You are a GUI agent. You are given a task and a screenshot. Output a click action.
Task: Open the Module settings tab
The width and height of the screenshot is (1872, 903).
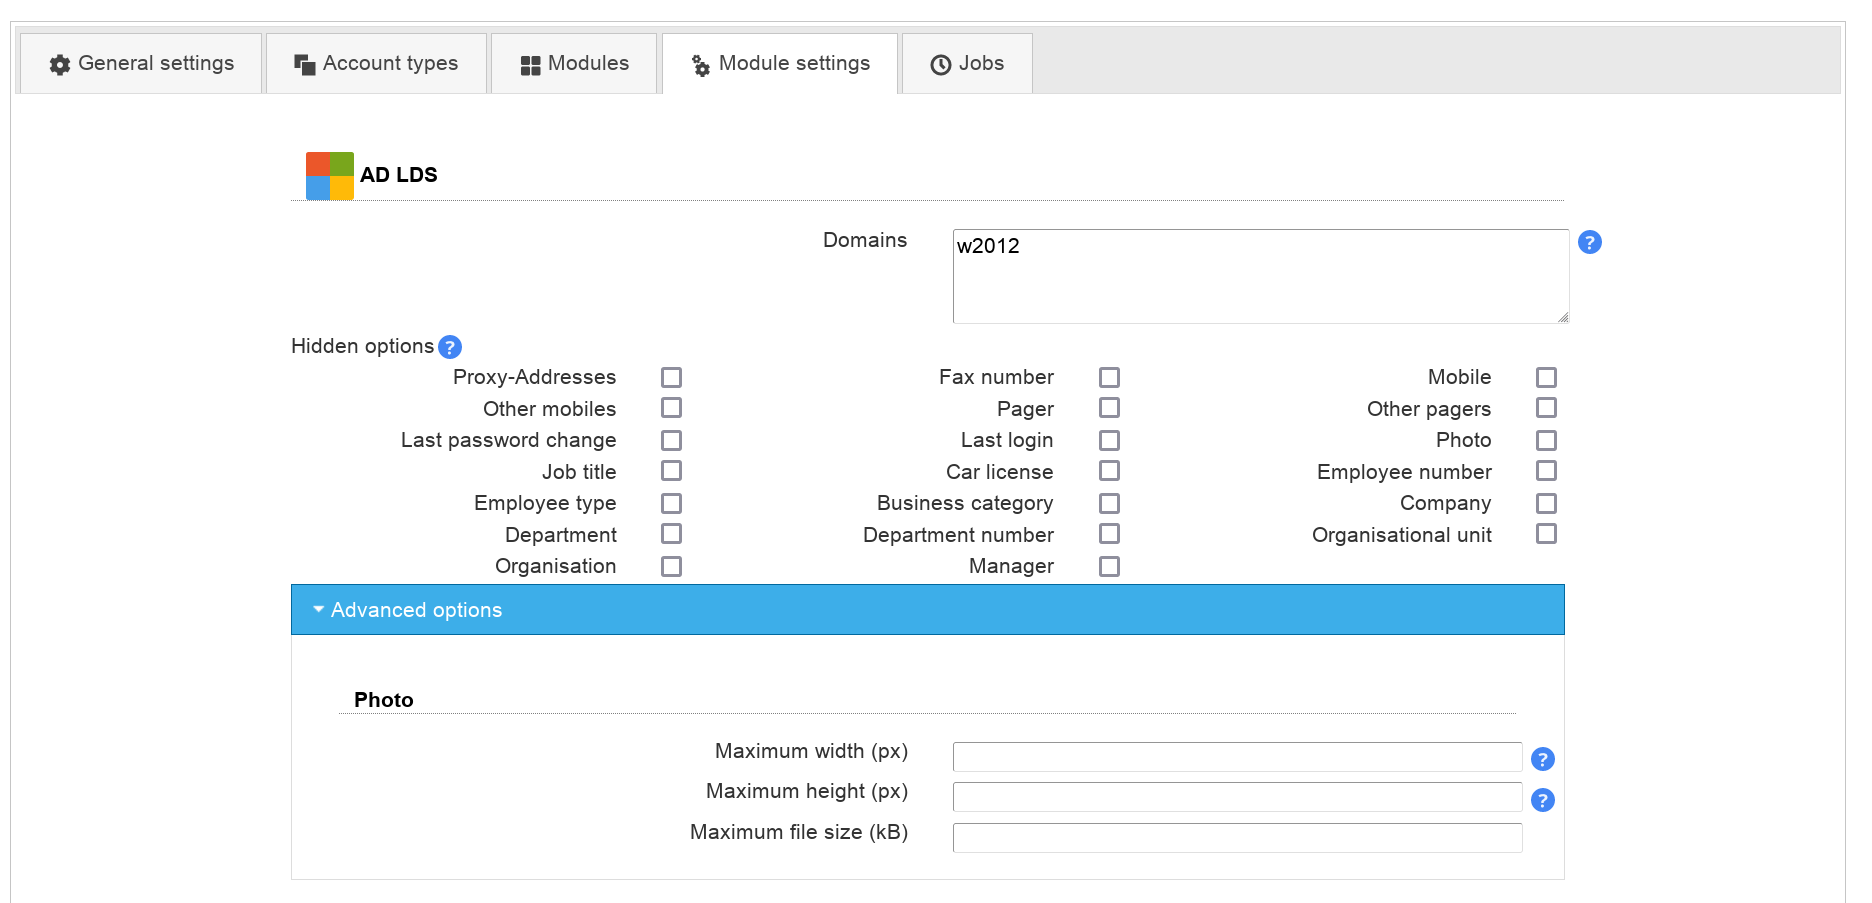(780, 64)
